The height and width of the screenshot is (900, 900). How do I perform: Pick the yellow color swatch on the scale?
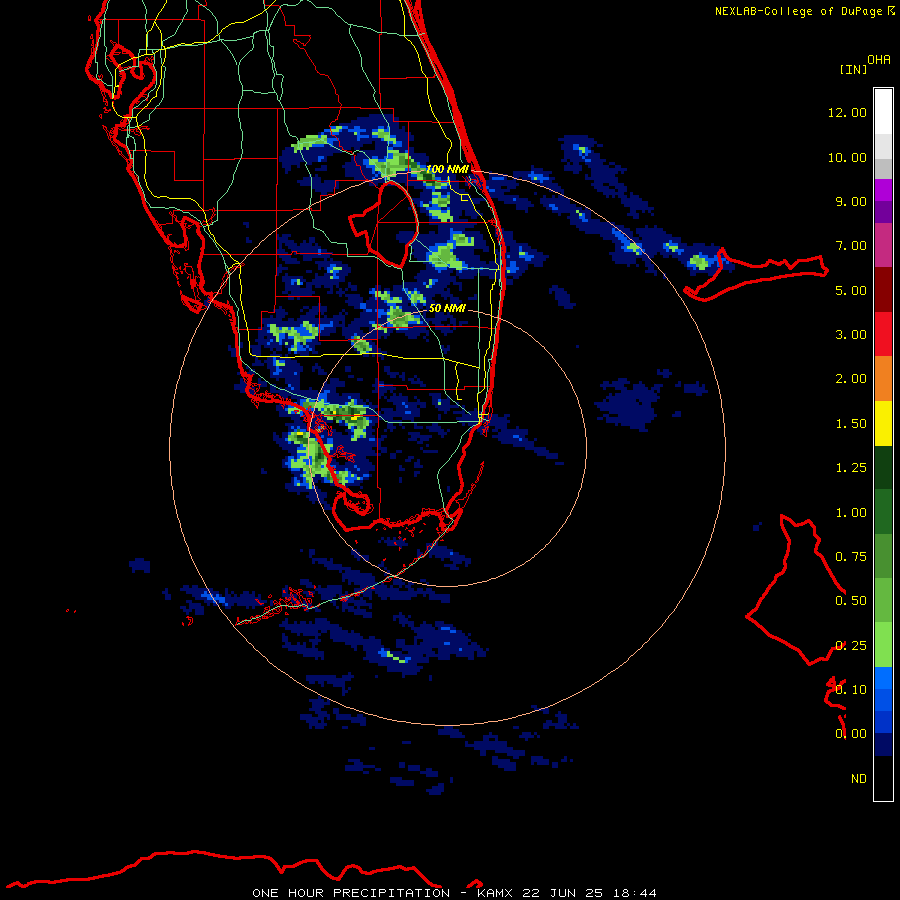click(x=883, y=424)
